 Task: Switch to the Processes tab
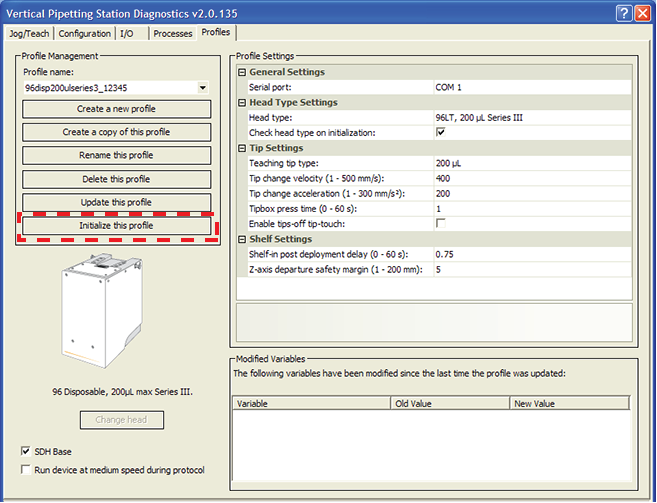(x=172, y=33)
